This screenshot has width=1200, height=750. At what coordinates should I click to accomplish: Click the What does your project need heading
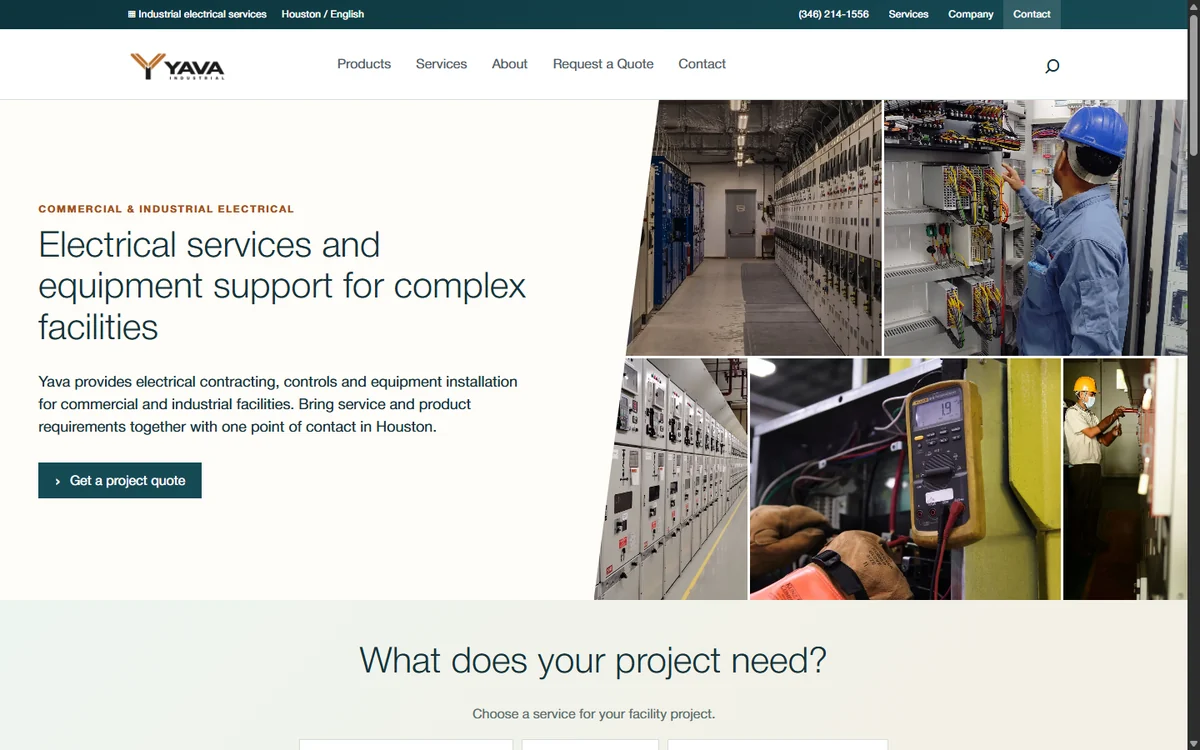click(x=593, y=661)
